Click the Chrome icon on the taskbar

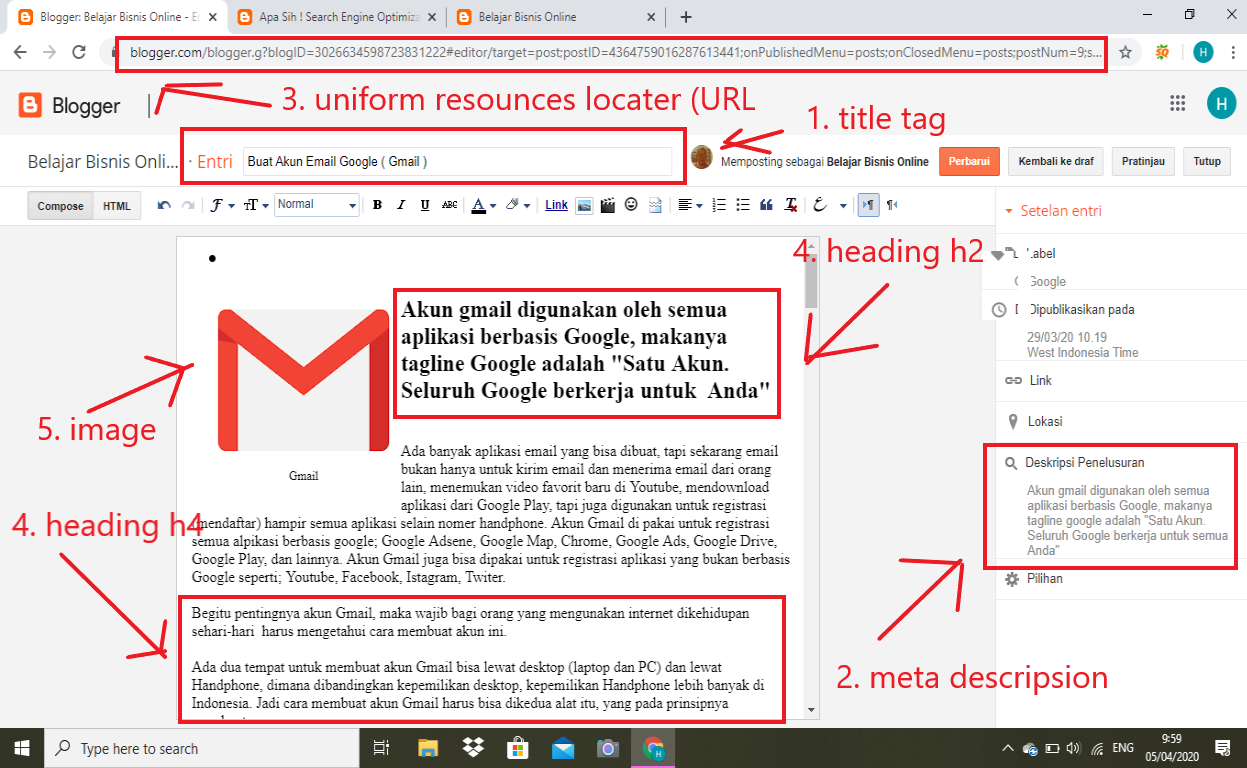653,747
